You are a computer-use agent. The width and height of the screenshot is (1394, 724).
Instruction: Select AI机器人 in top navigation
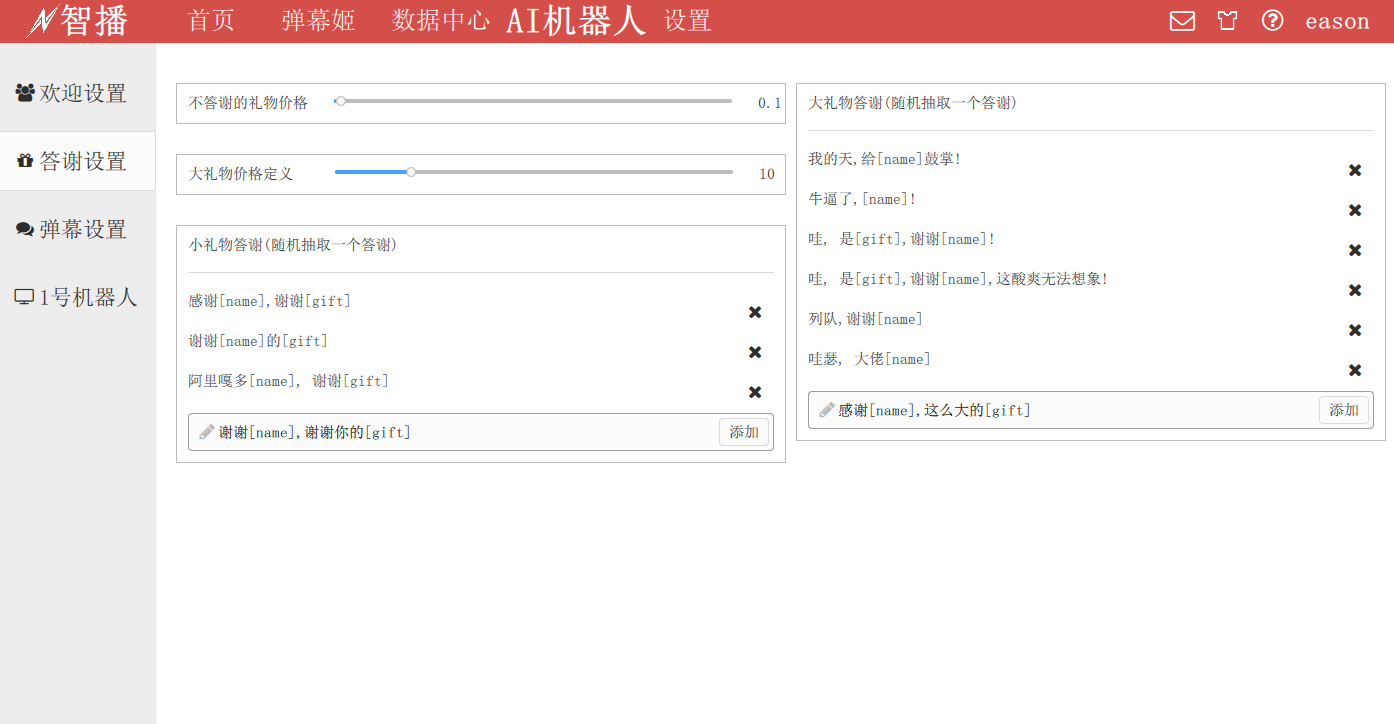click(576, 21)
